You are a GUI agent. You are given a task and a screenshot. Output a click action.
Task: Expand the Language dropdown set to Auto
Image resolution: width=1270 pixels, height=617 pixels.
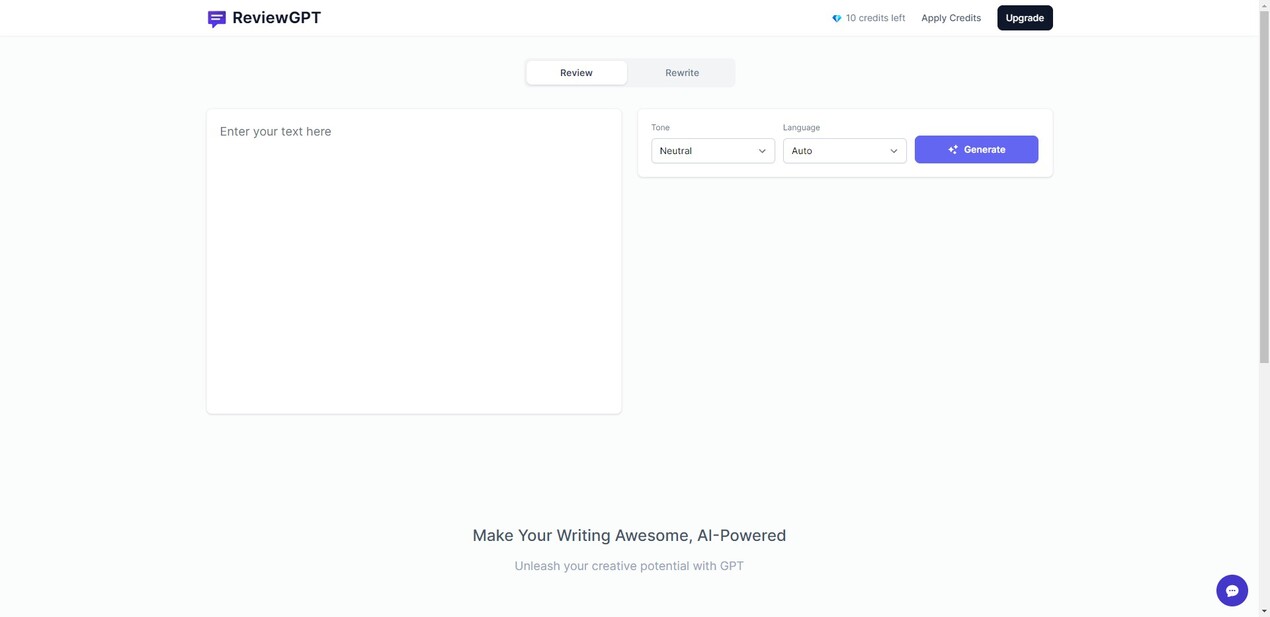(844, 151)
